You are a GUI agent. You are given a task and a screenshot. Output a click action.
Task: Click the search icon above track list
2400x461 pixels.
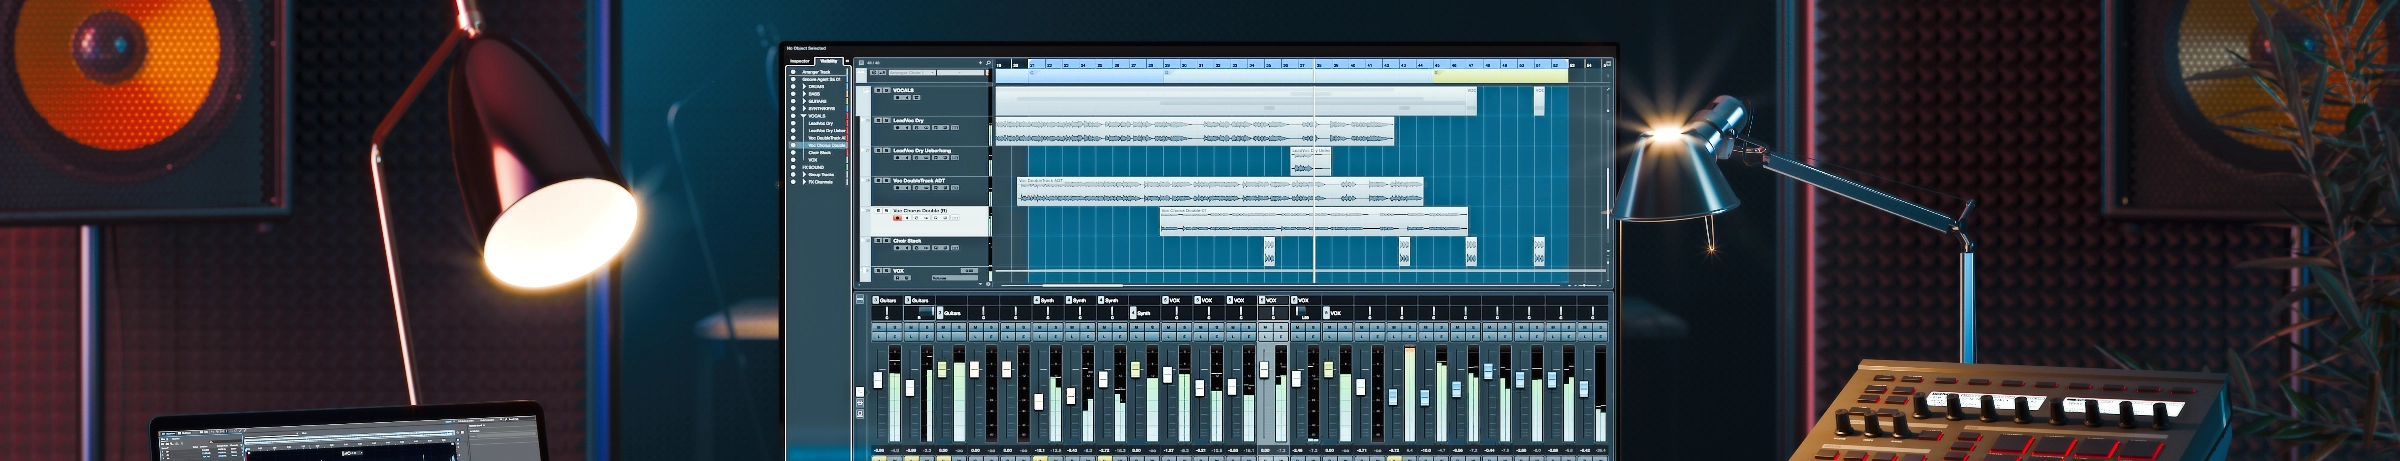click(x=989, y=63)
